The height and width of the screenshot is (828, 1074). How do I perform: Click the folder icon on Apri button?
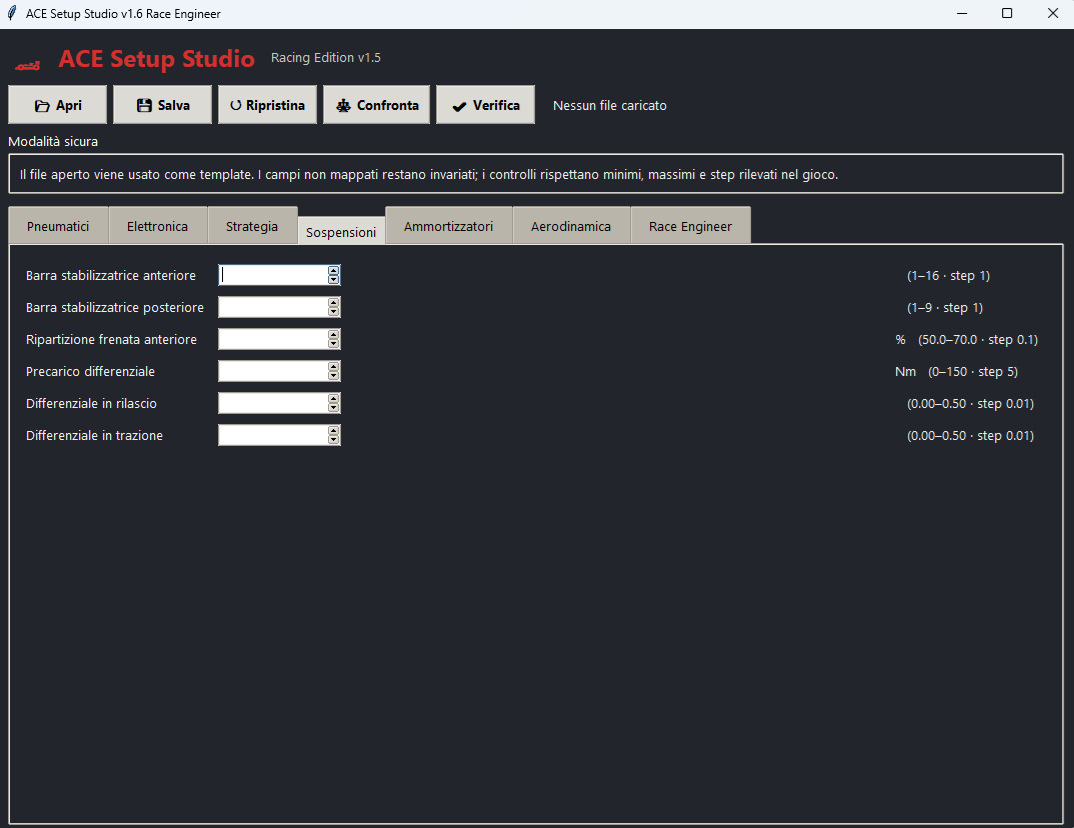coord(42,105)
